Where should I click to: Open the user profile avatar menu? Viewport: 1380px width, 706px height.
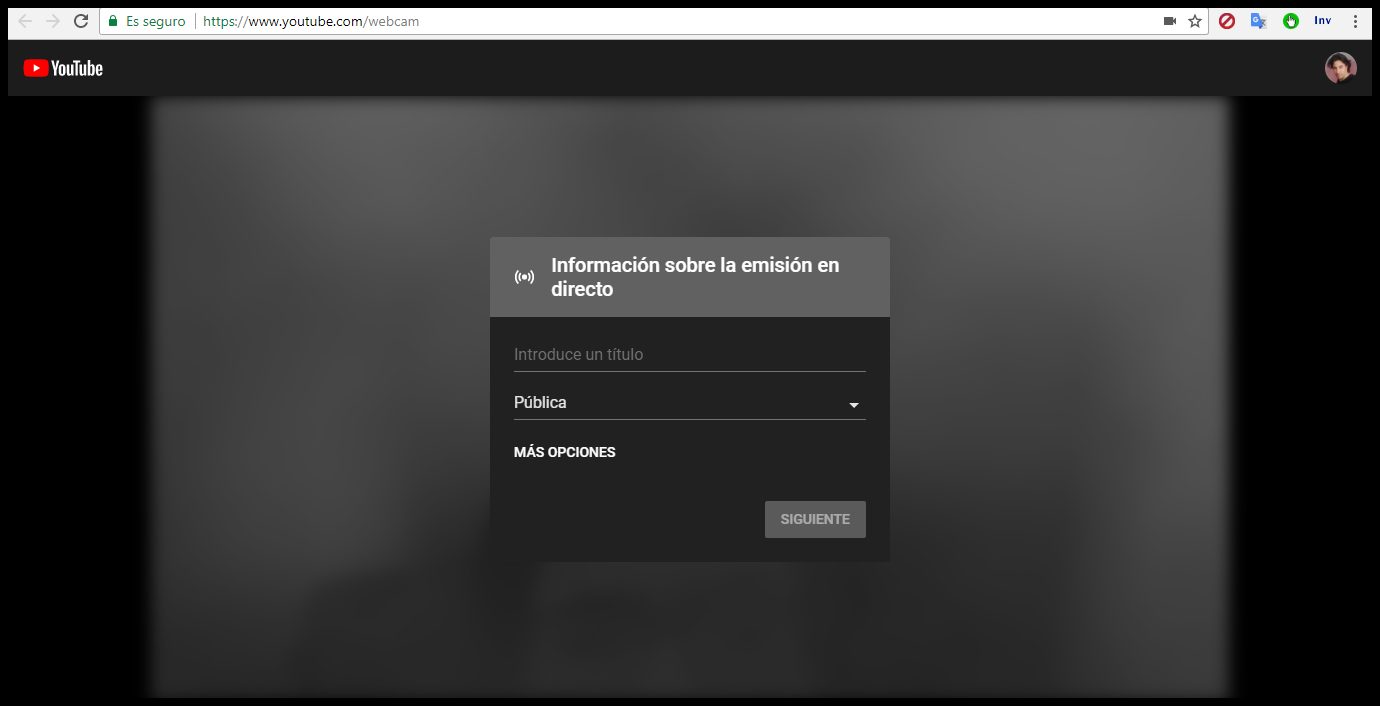[1340, 68]
